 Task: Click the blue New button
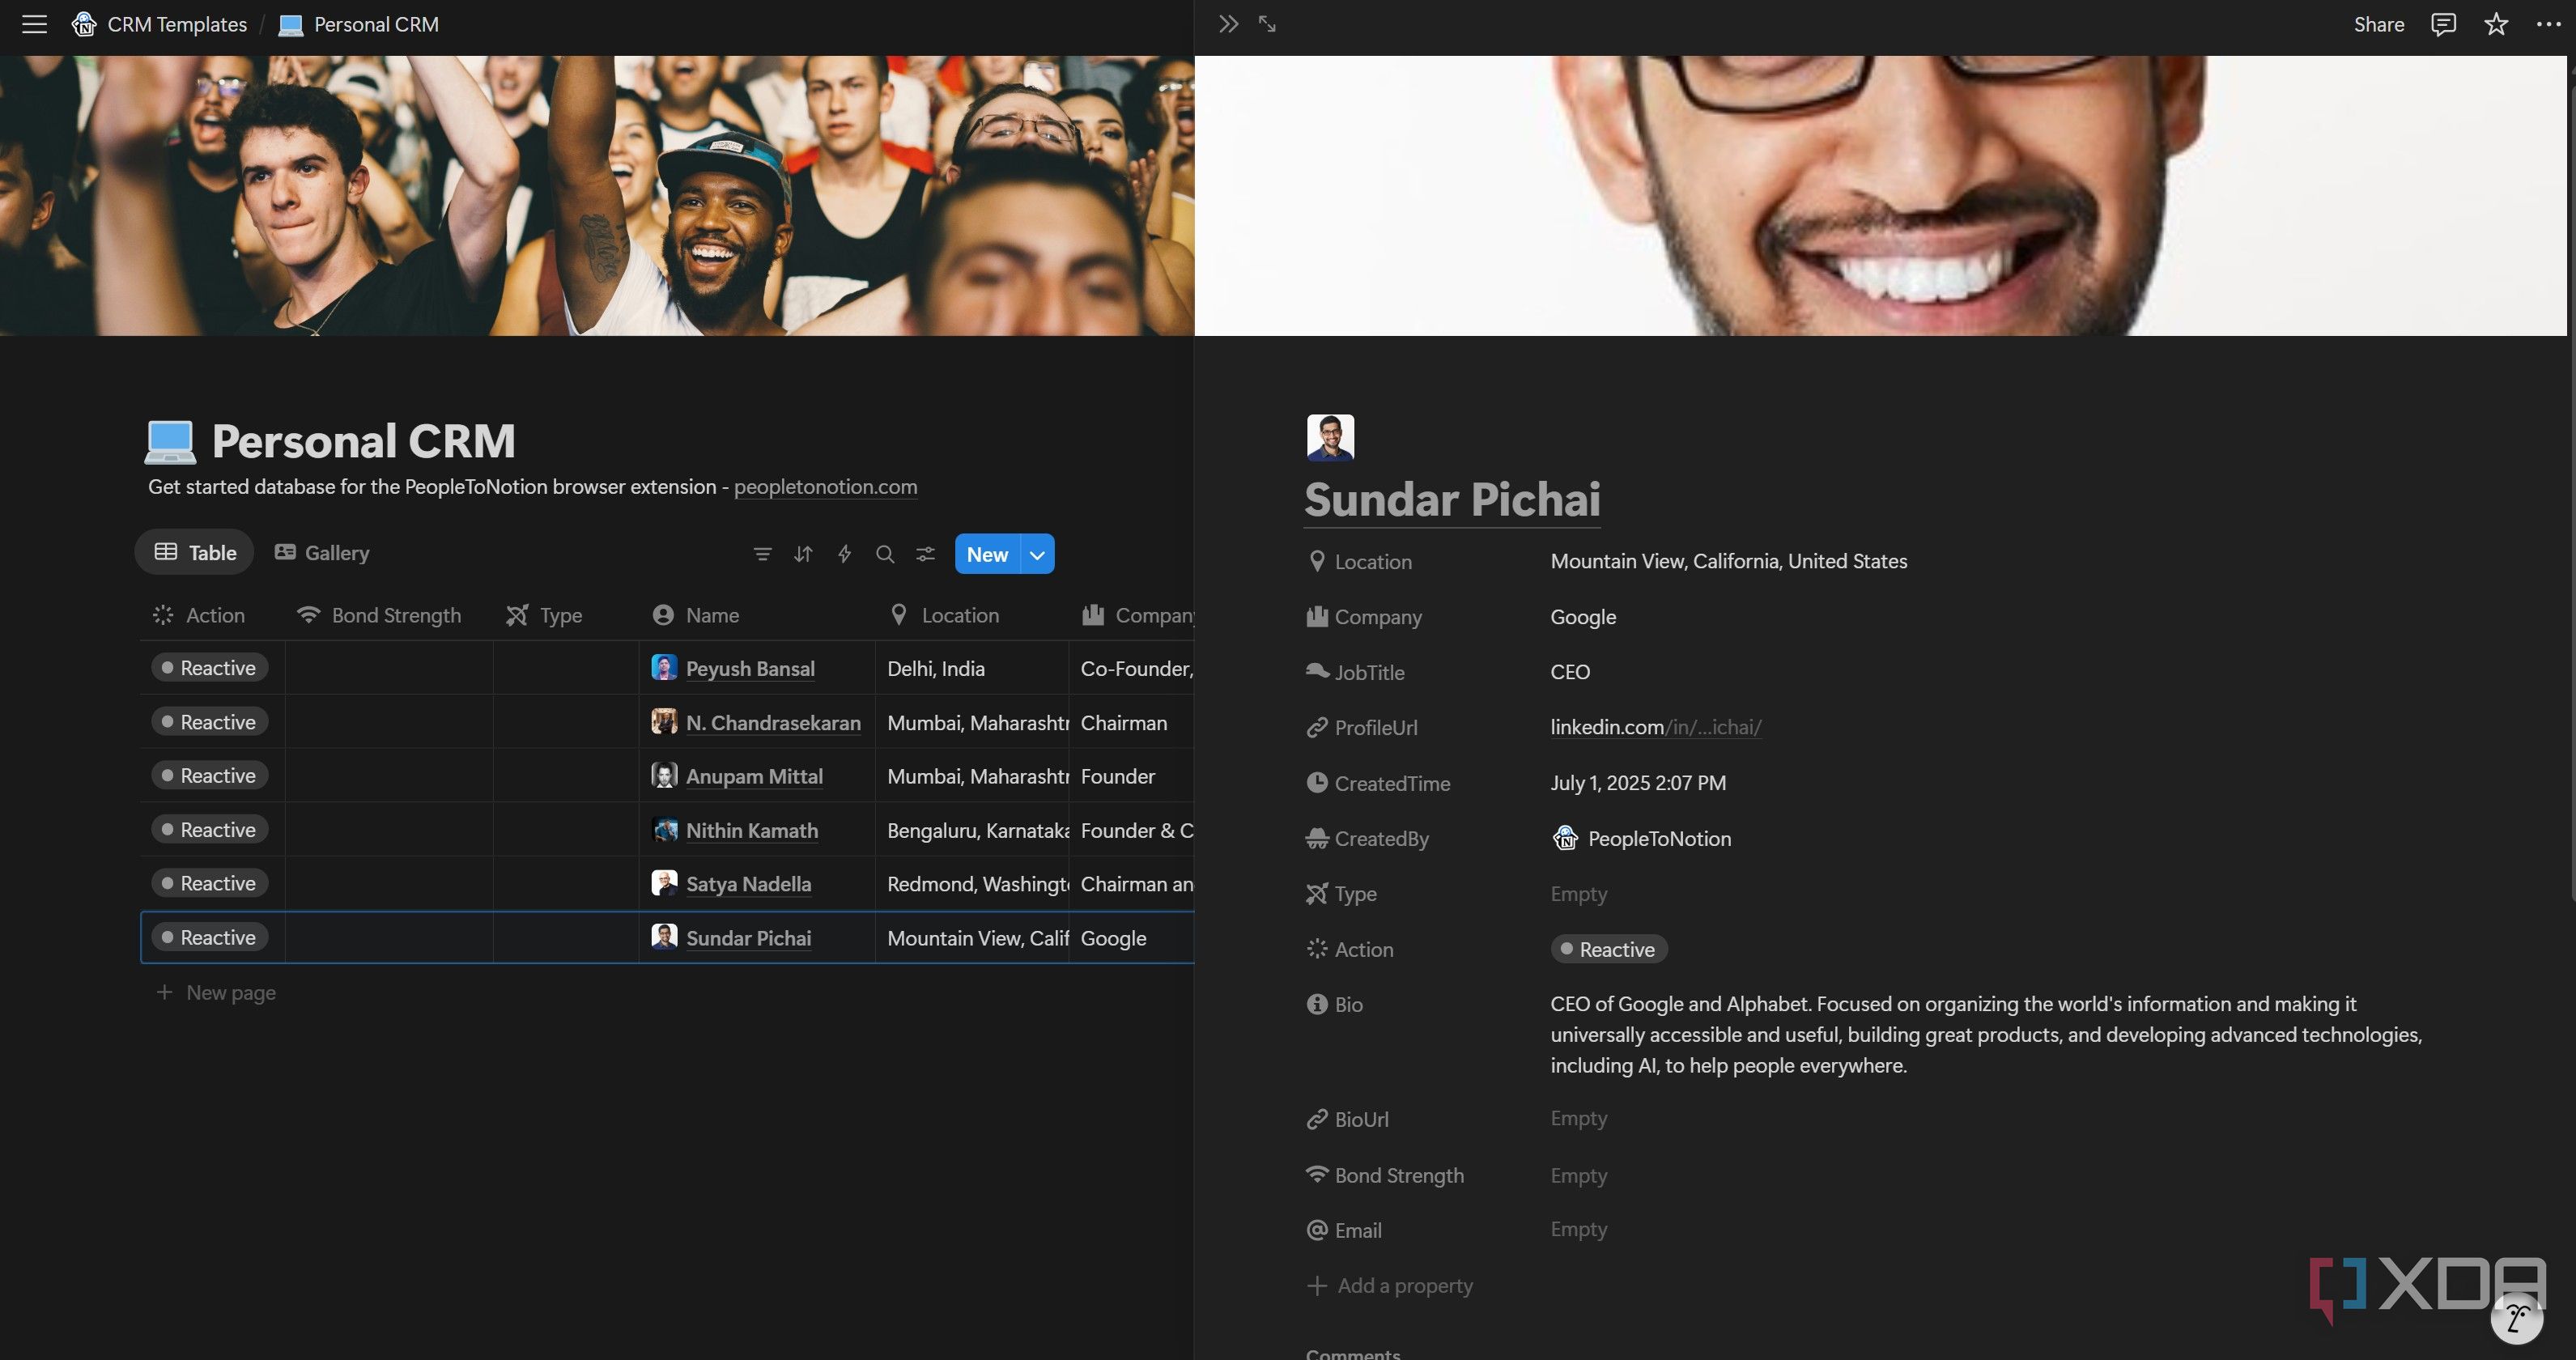(987, 554)
